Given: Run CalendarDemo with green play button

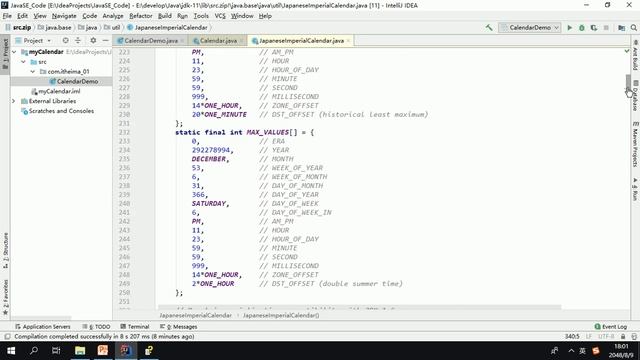Looking at the screenshot, I should click(569, 27).
